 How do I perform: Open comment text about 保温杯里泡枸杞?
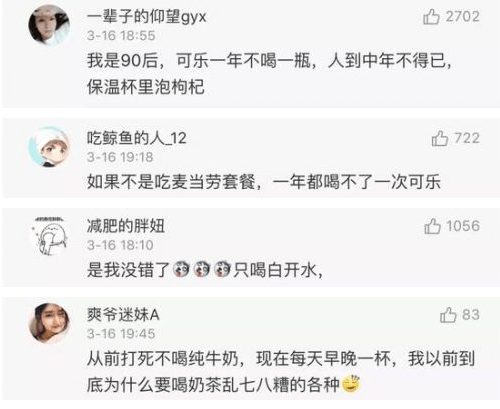[270, 74]
